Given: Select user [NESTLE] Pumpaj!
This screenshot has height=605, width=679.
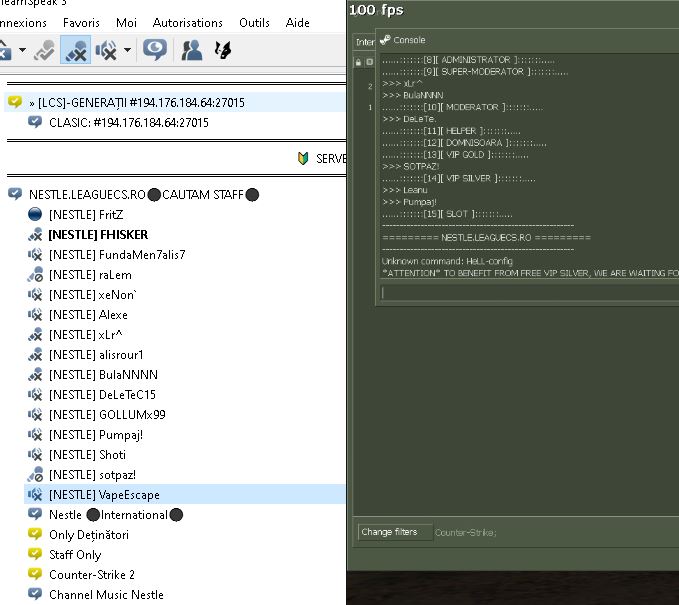Looking at the screenshot, I should click(x=96, y=435).
